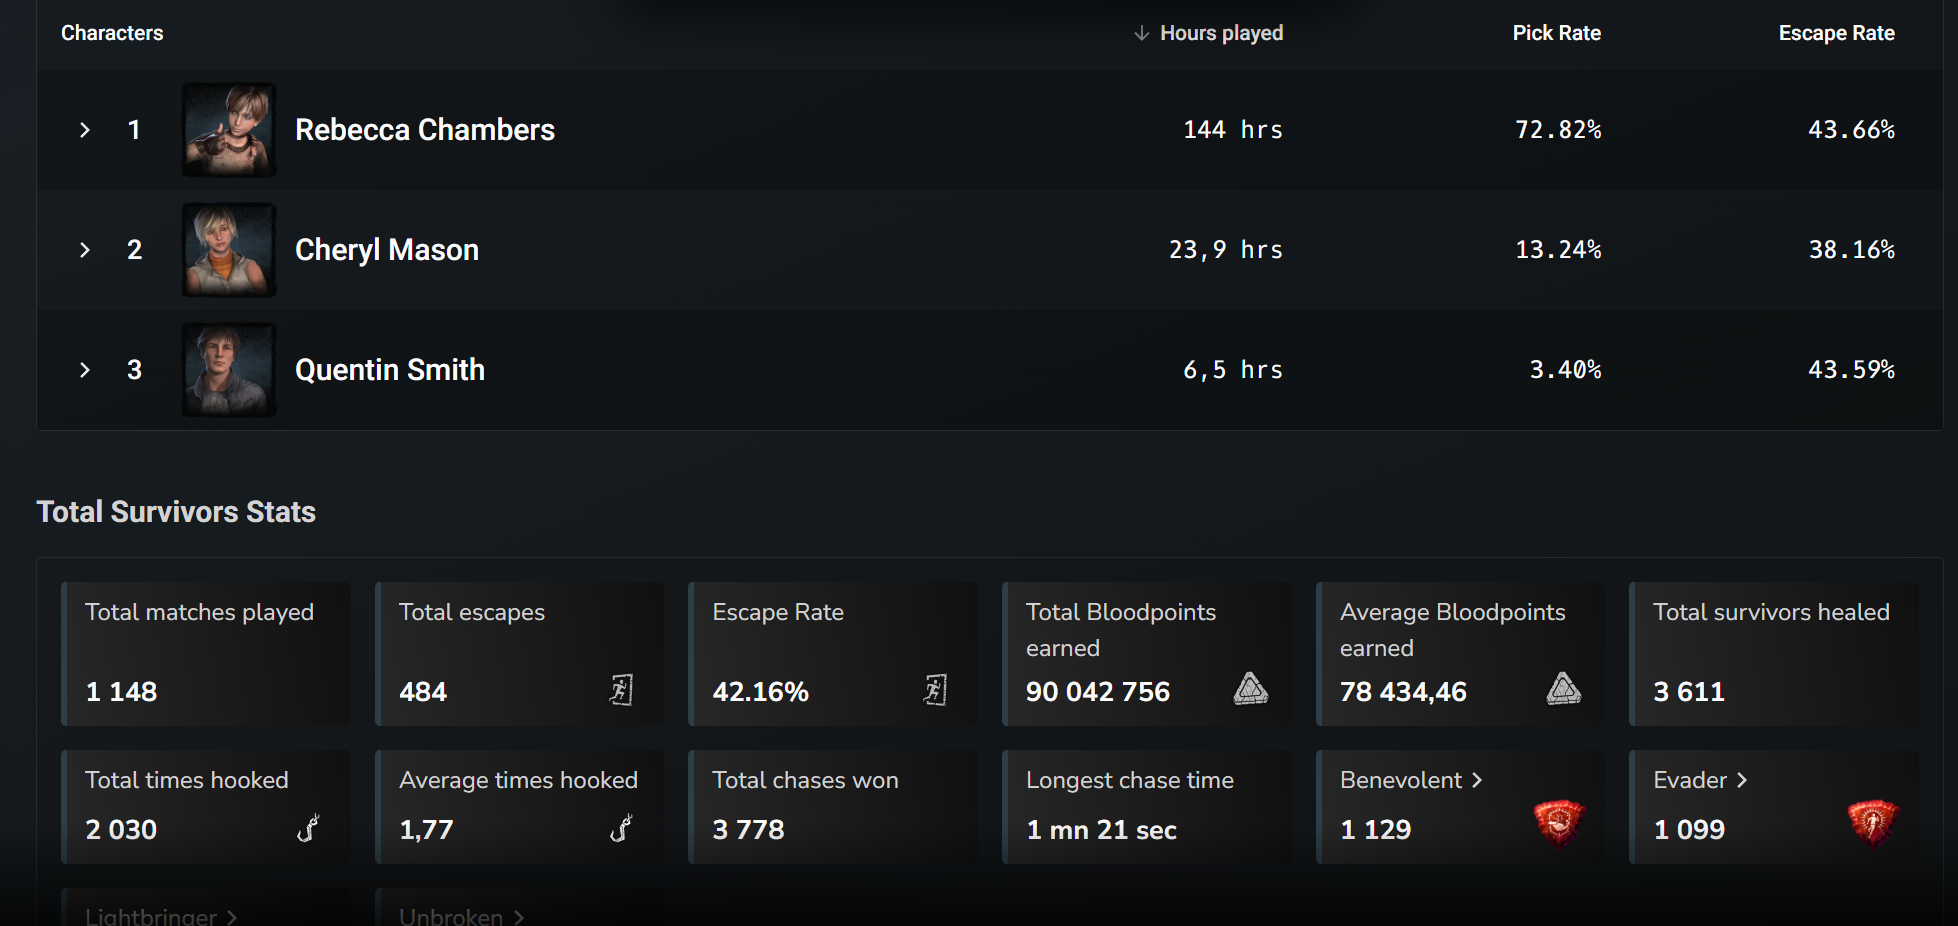Click the Total times hooked value 2 030

(x=121, y=830)
